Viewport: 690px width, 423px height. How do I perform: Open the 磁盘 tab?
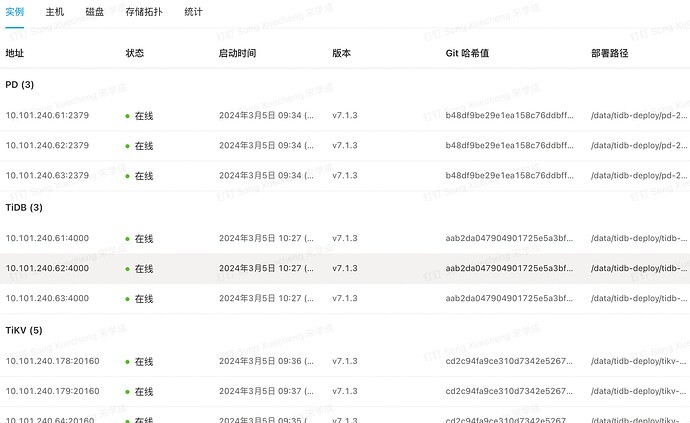point(95,12)
